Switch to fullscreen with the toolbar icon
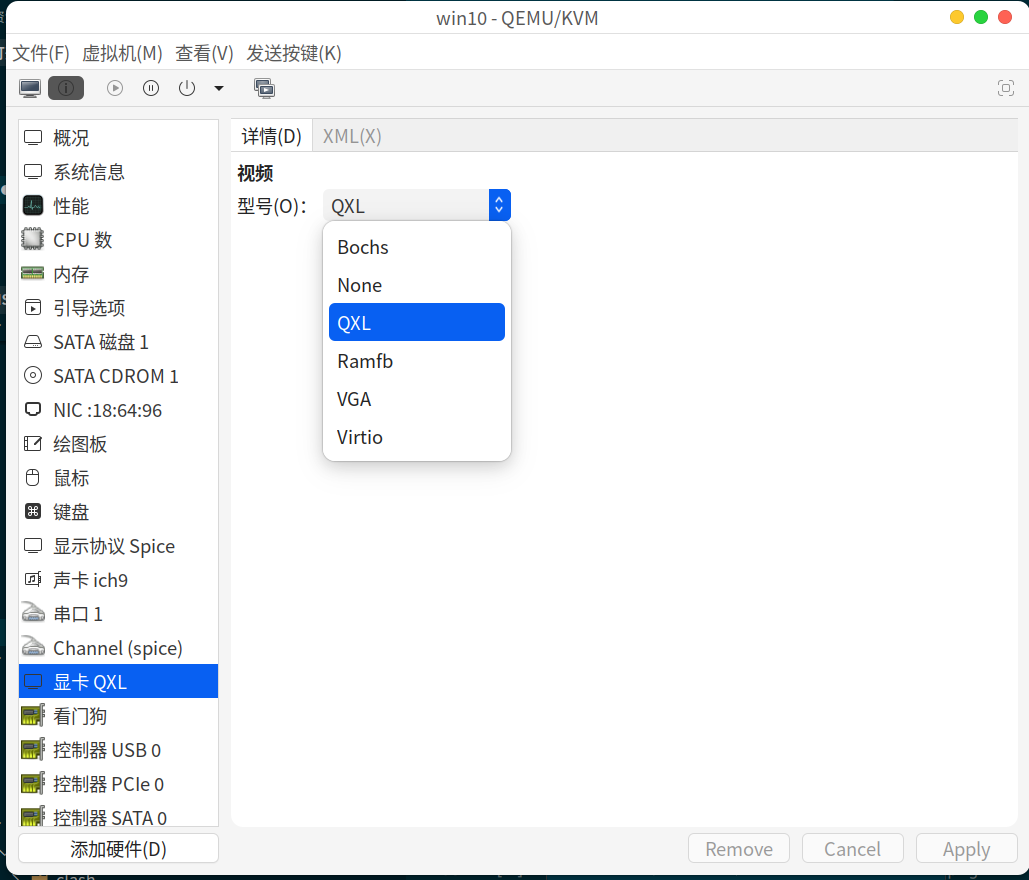Image resolution: width=1029 pixels, height=880 pixels. coord(1005,88)
